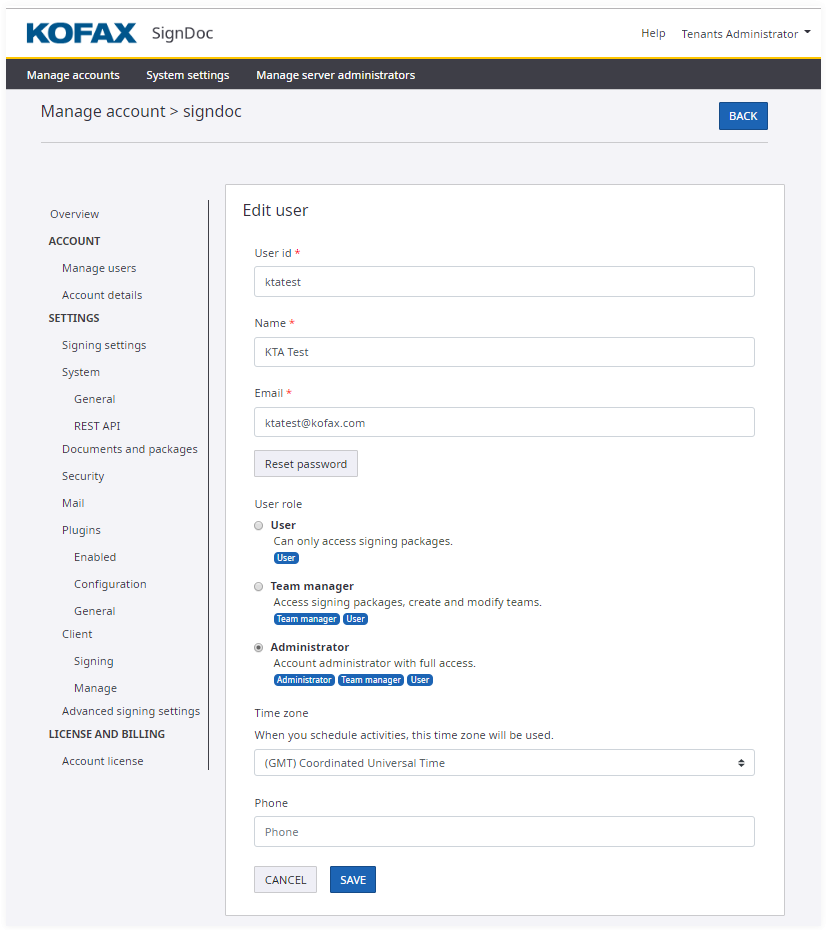Open the Help link
827x932 pixels.
tap(653, 34)
